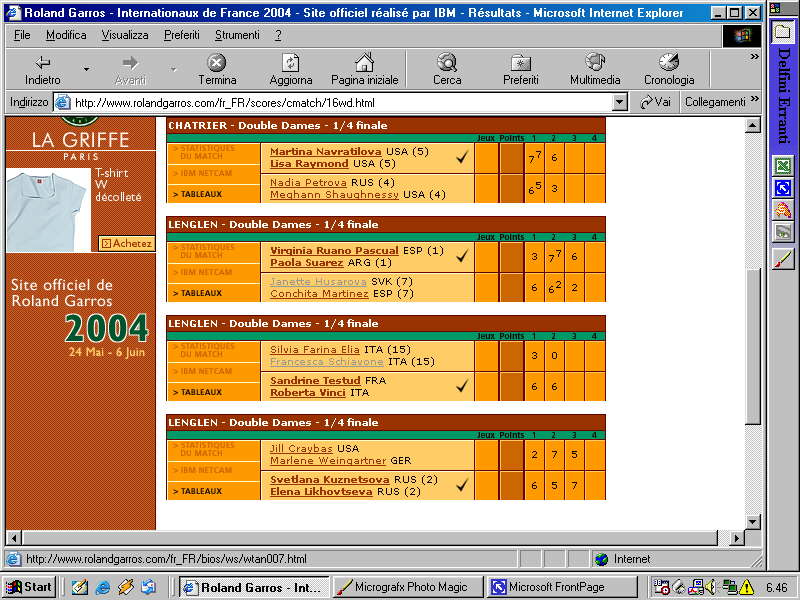Click the Aggiorna refresh button

[291, 69]
